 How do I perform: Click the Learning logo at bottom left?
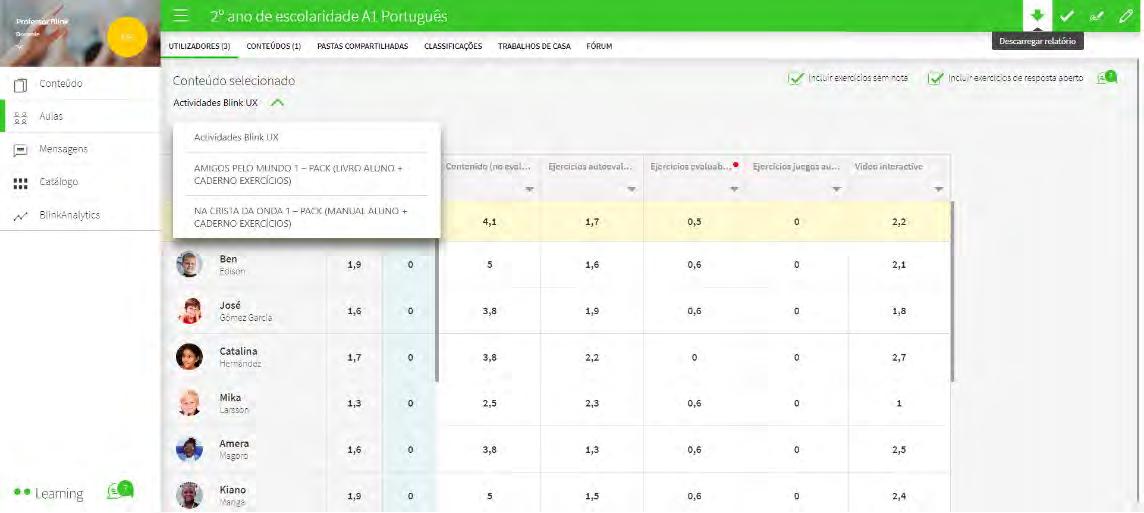pos(49,494)
